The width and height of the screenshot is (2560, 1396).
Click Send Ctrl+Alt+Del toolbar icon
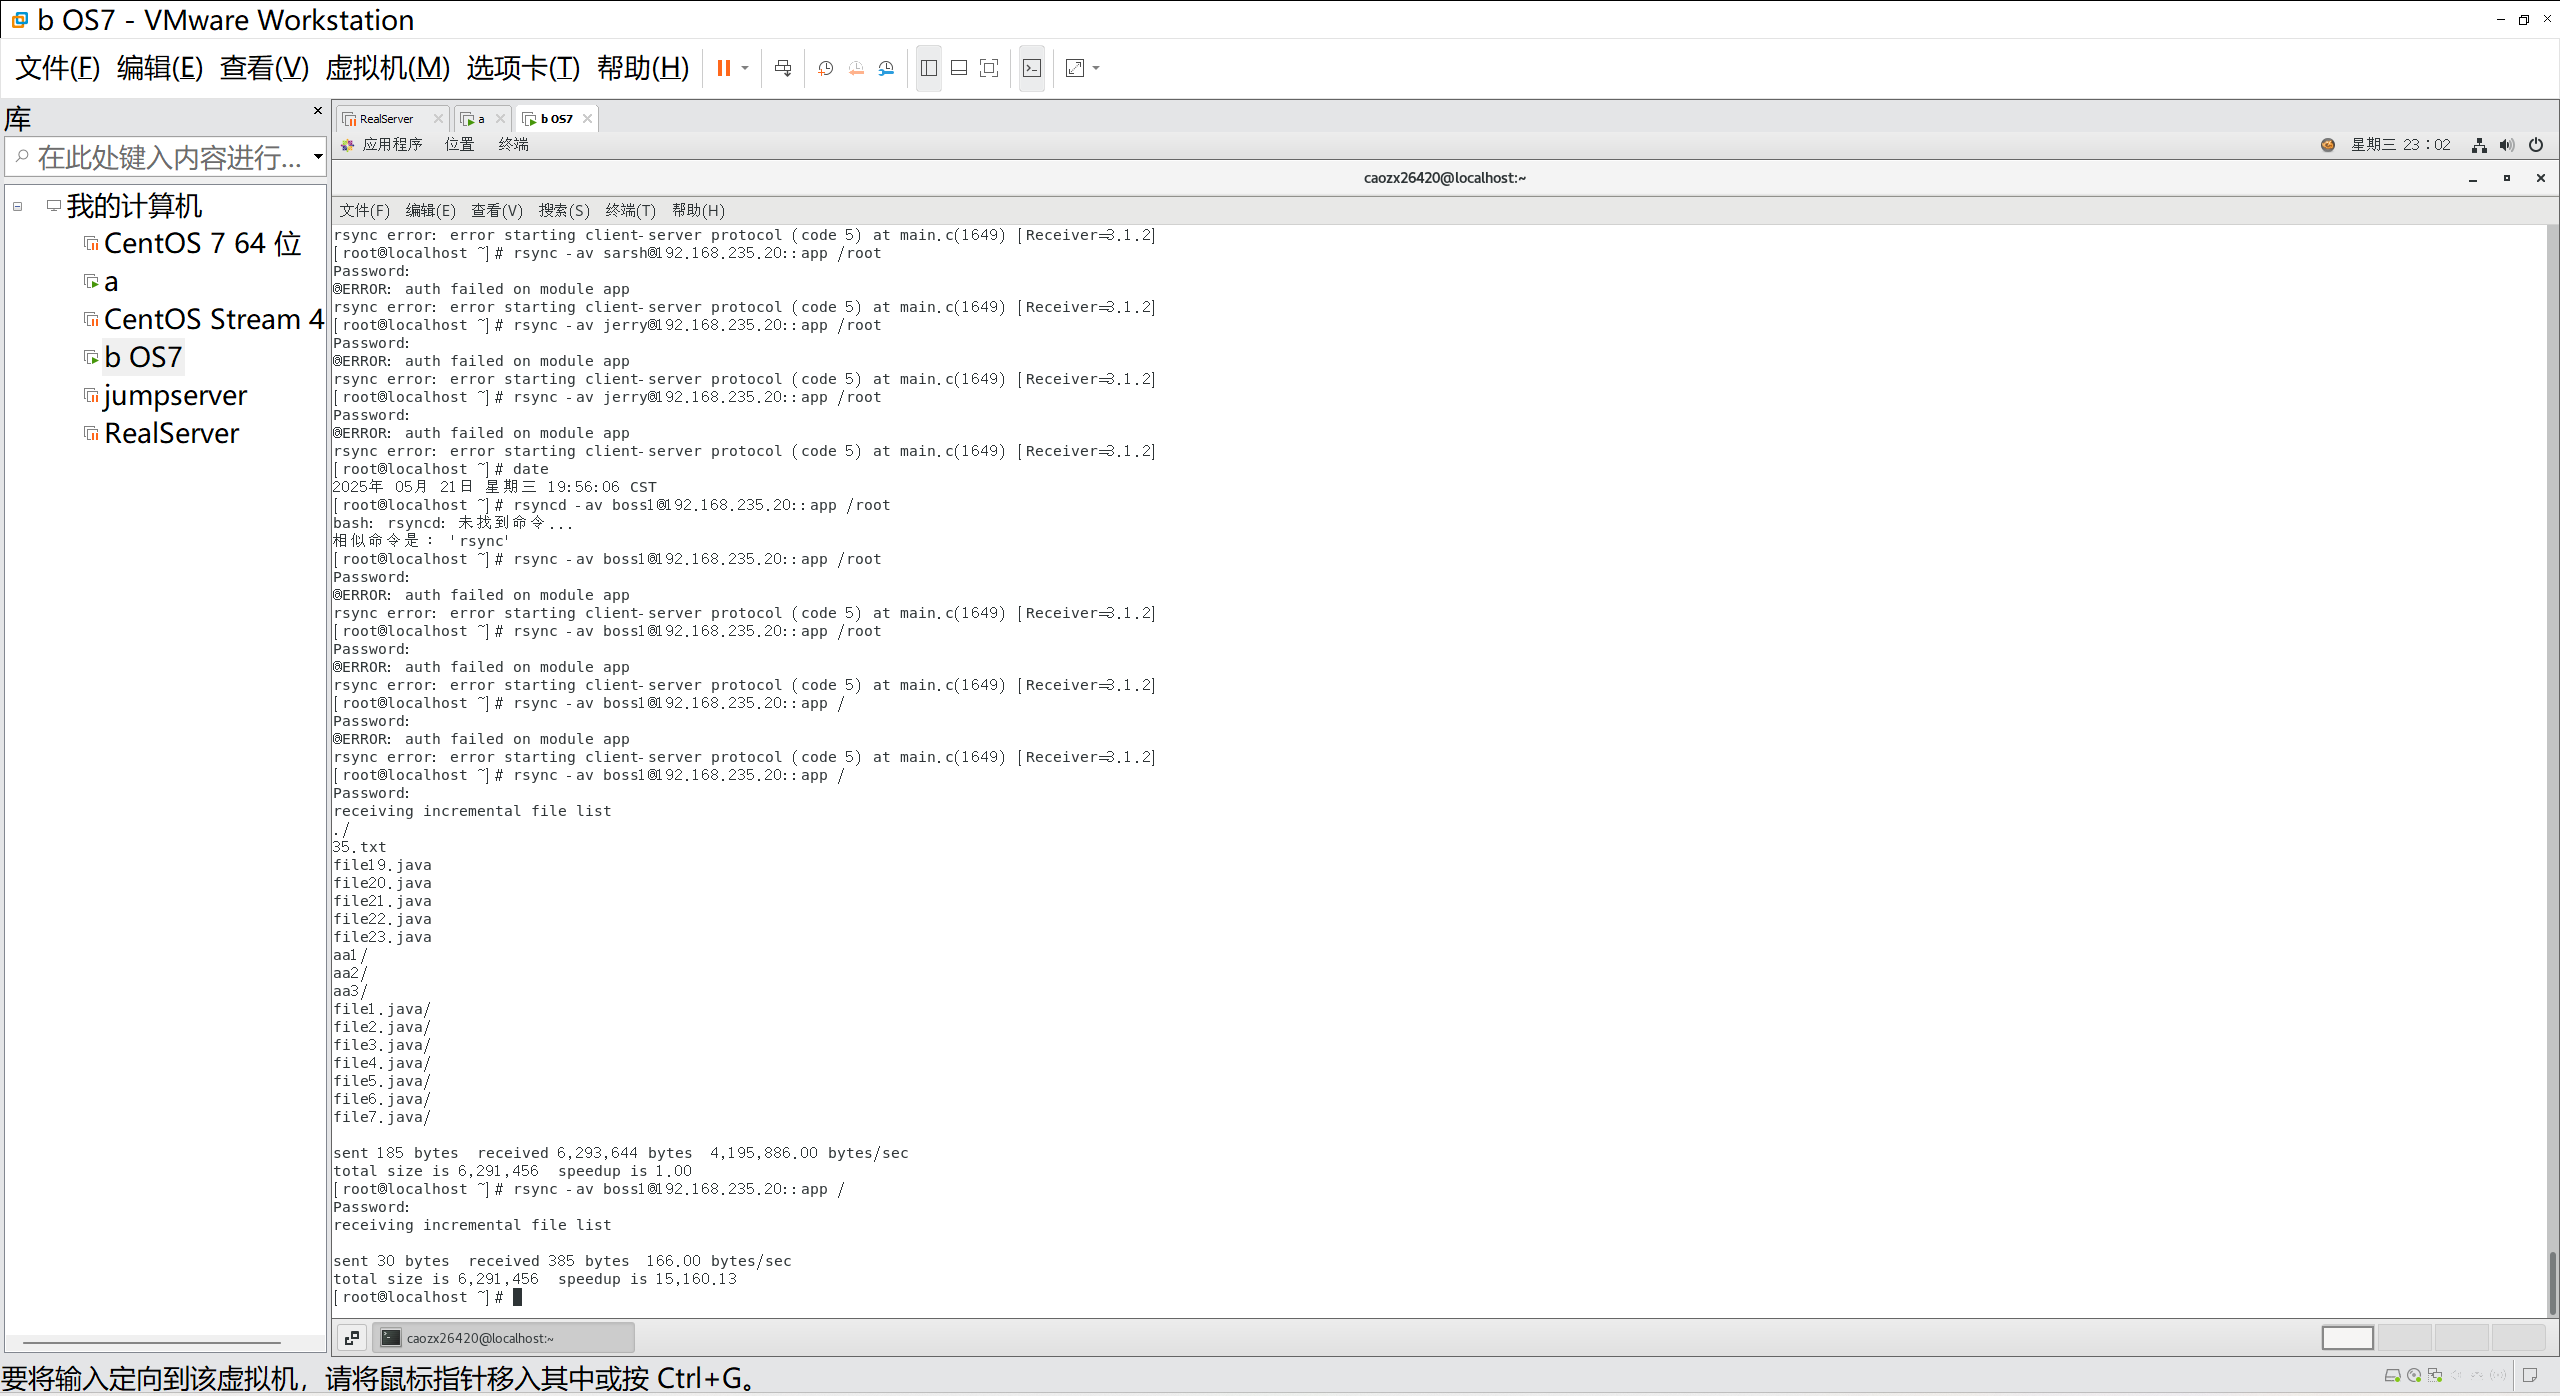coord(783,68)
